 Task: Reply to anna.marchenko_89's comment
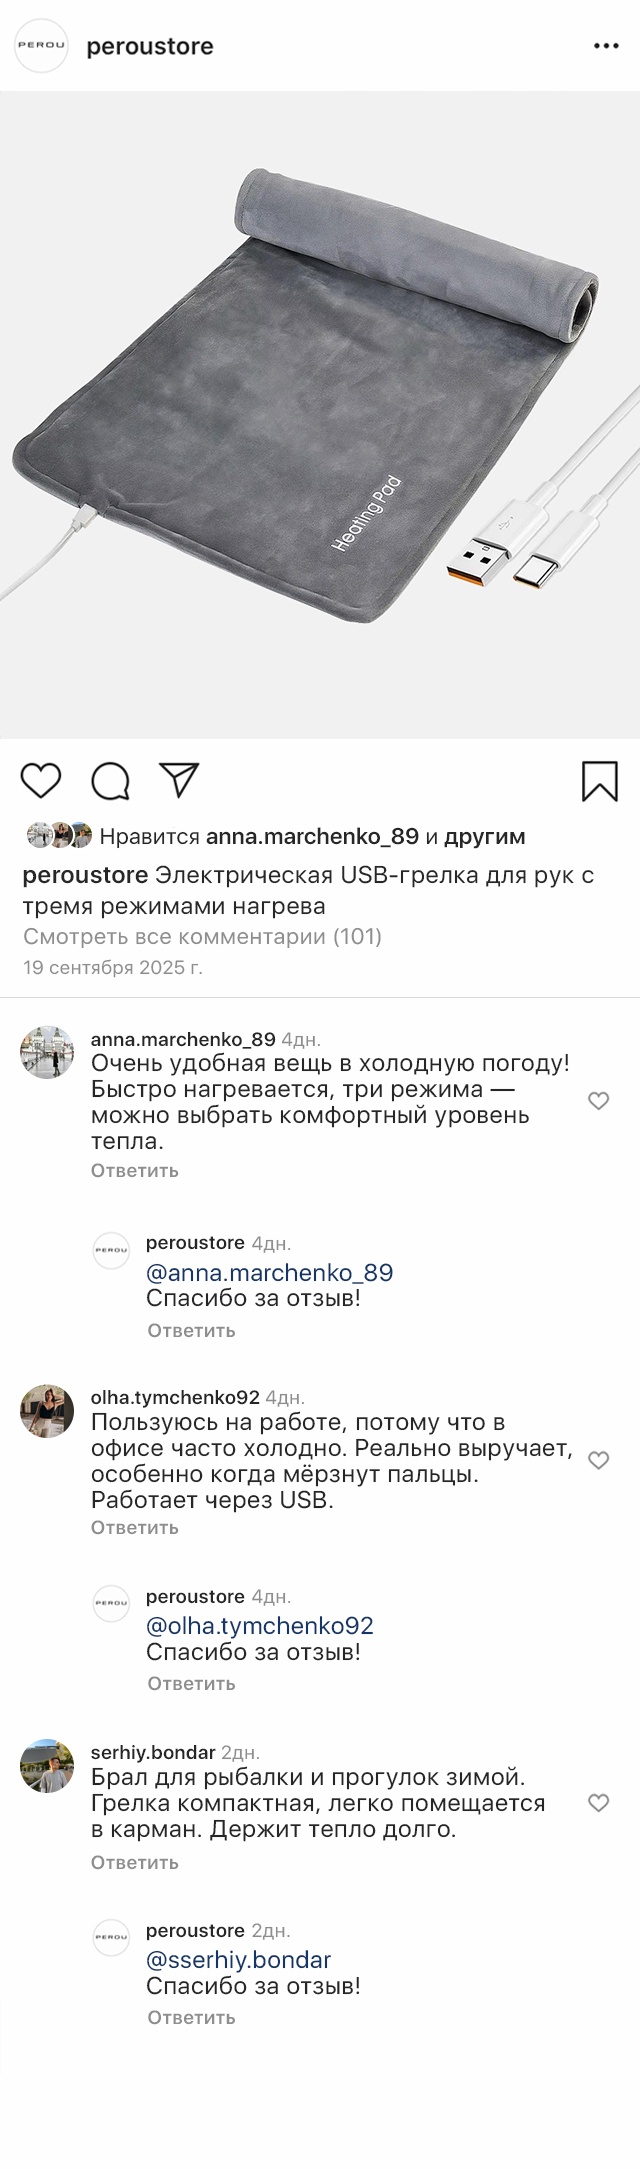135,1170
